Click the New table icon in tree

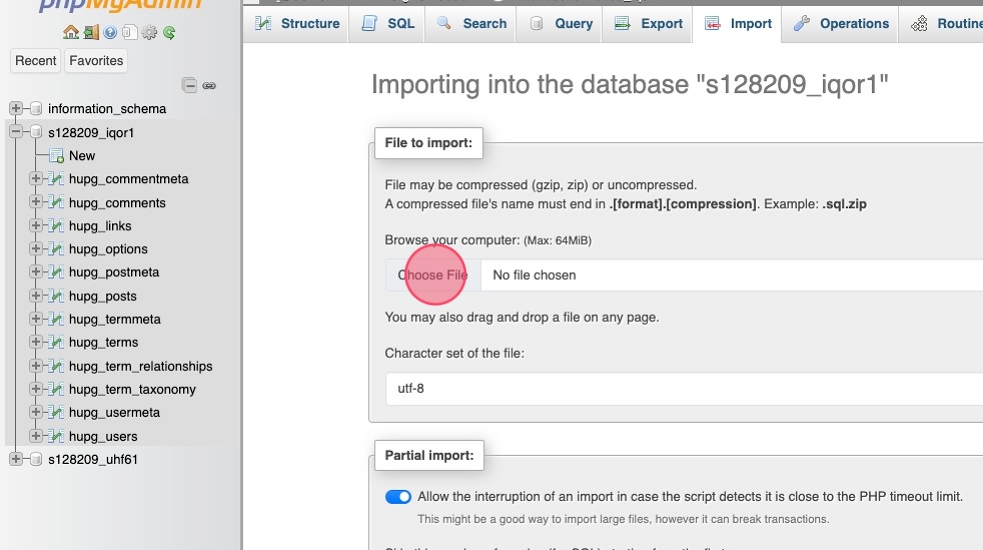56,156
